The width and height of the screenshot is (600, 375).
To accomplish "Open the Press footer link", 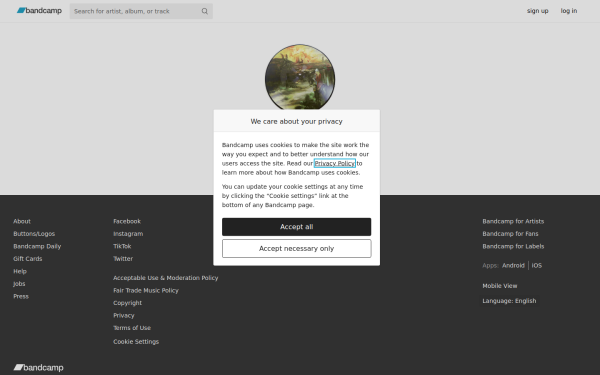I will tap(21, 296).
